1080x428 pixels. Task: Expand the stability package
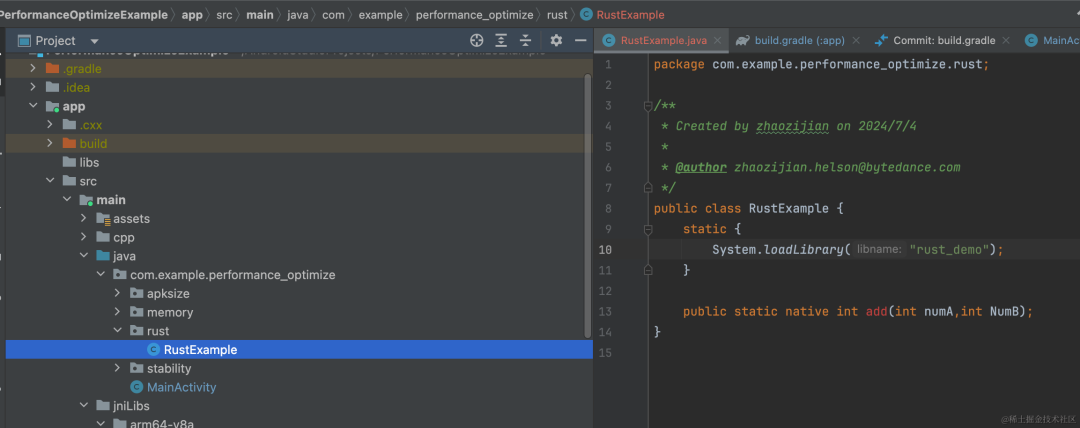[x=118, y=369]
